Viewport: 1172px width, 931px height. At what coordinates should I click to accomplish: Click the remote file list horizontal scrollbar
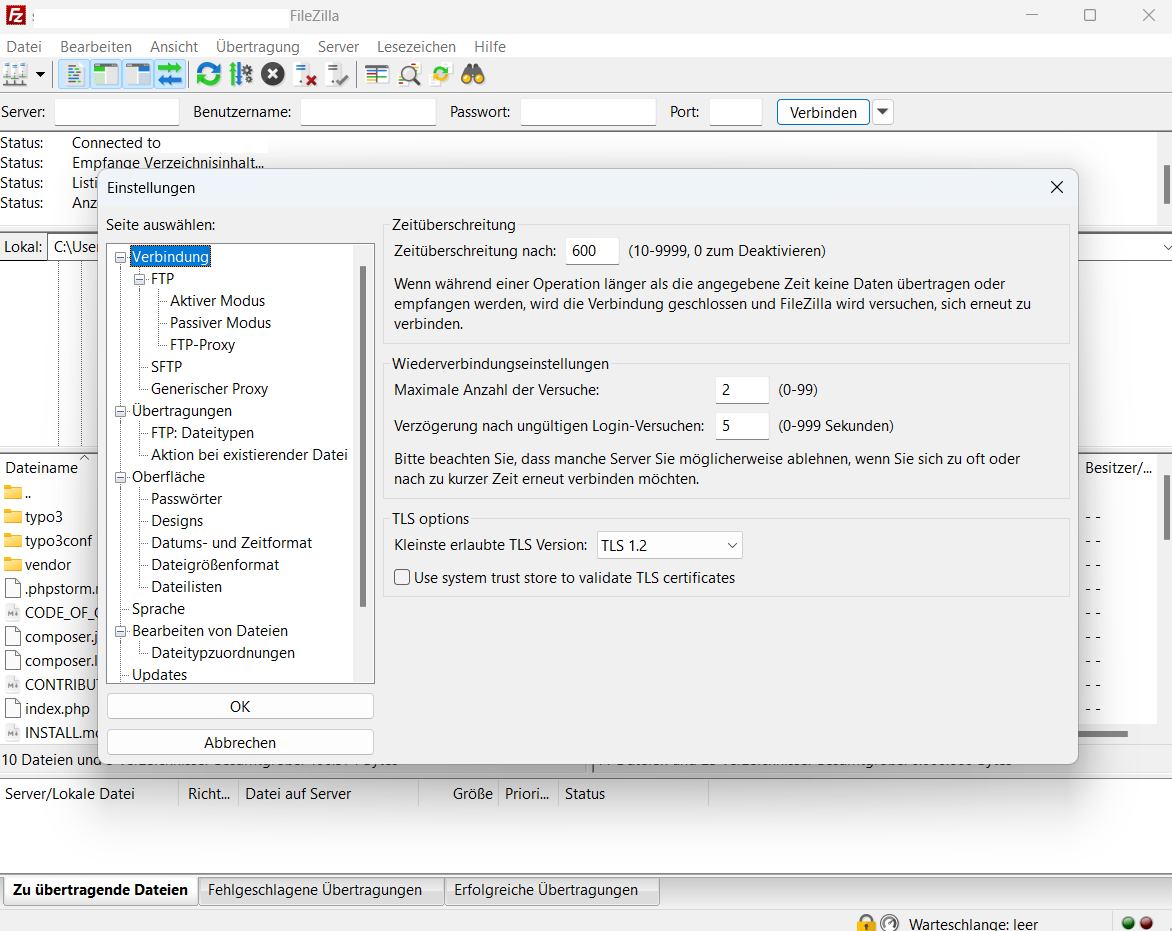[x=1103, y=734]
